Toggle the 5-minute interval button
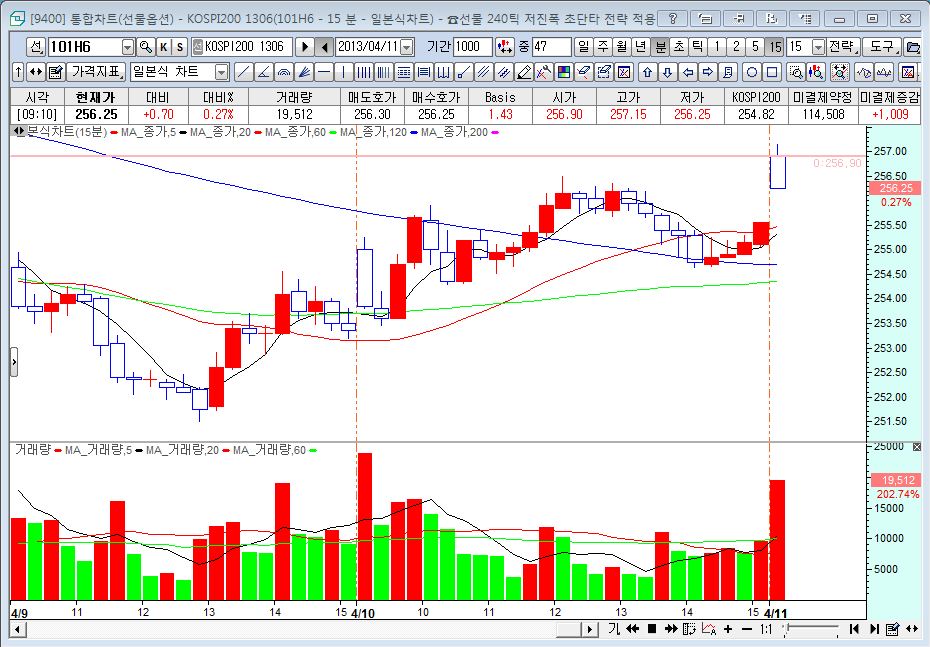The width and height of the screenshot is (930, 647). [756, 47]
